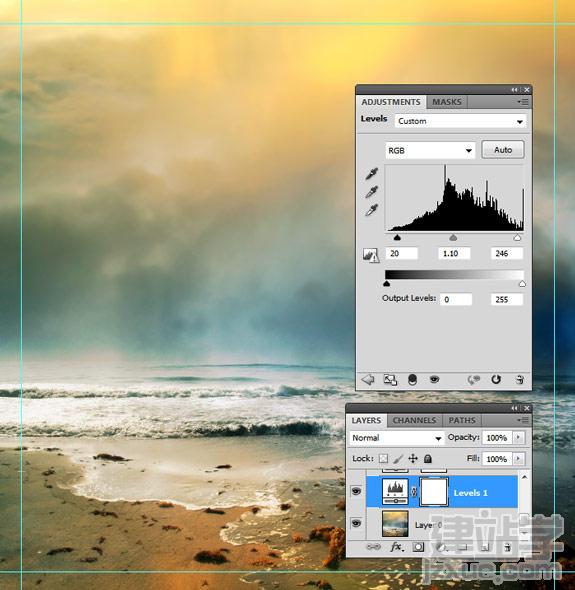View previous state of adjustment
Screen dimensions: 575x590
click(473, 380)
